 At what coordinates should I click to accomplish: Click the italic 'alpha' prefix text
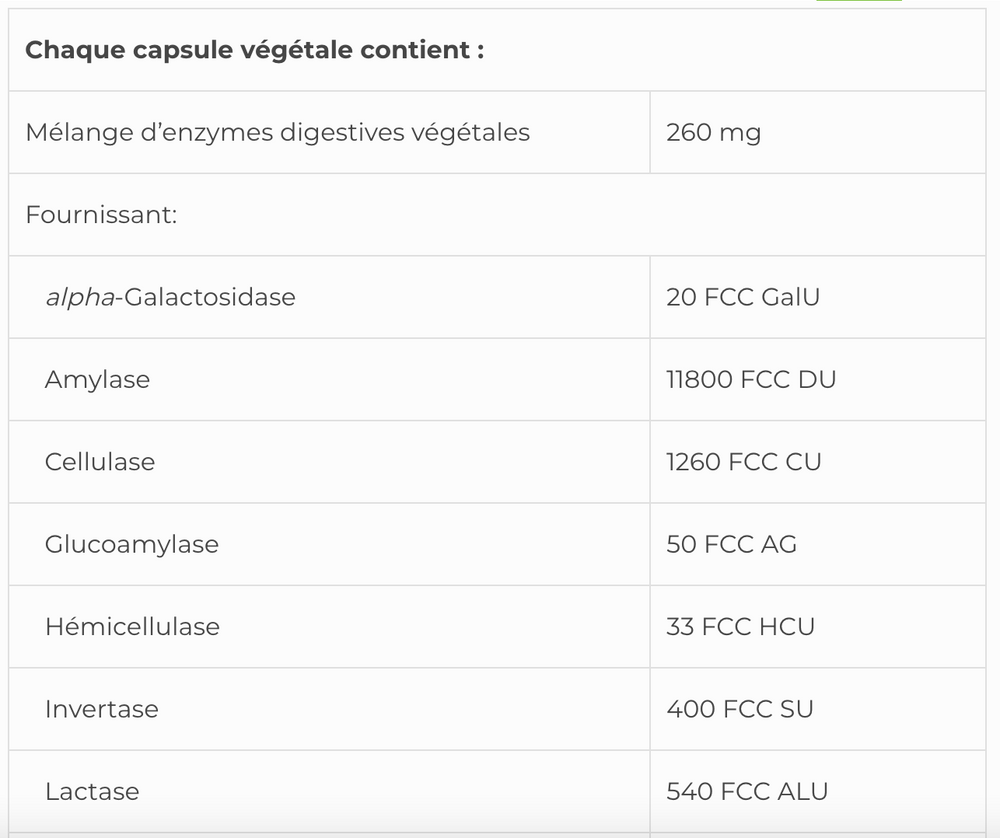click(80, 297)
